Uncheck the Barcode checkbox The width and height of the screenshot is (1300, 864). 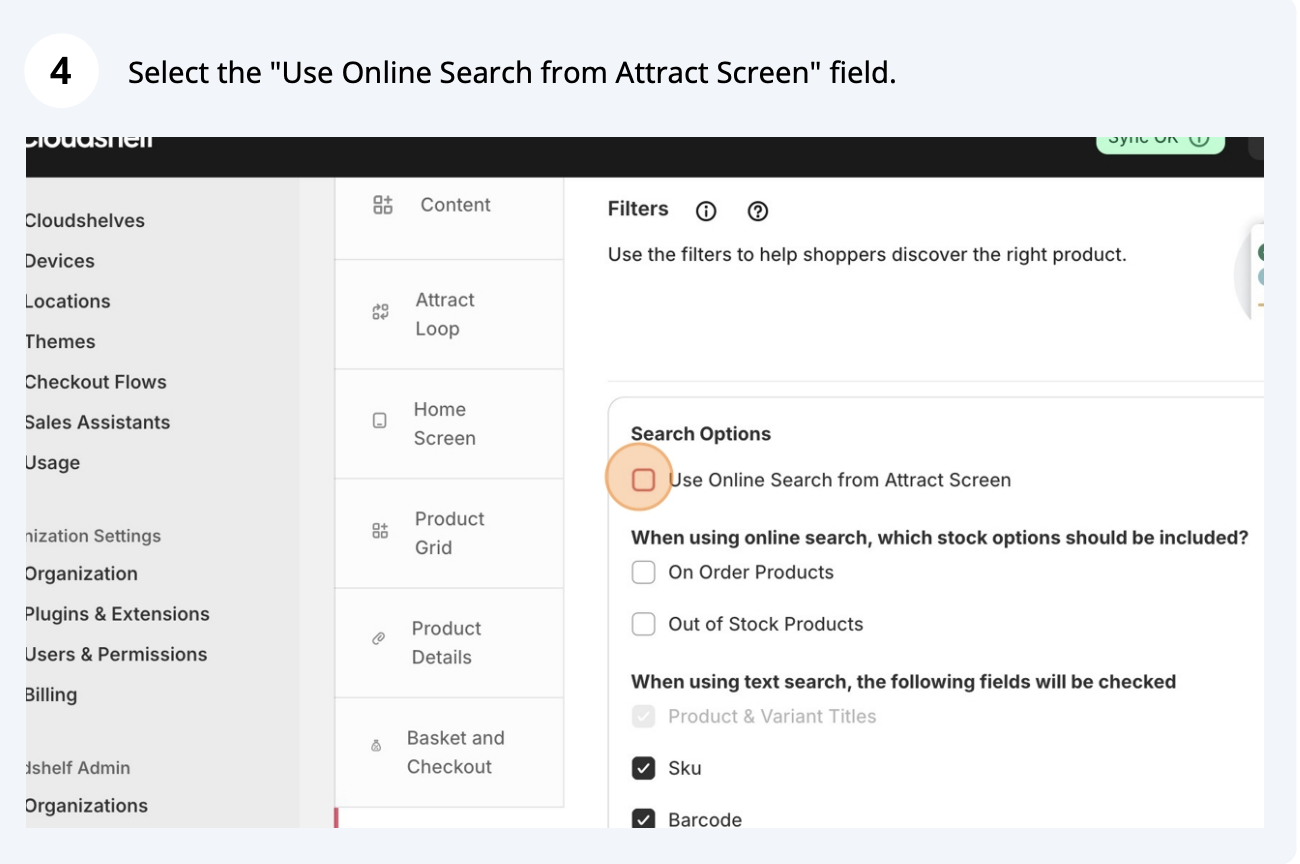[643, 819]
